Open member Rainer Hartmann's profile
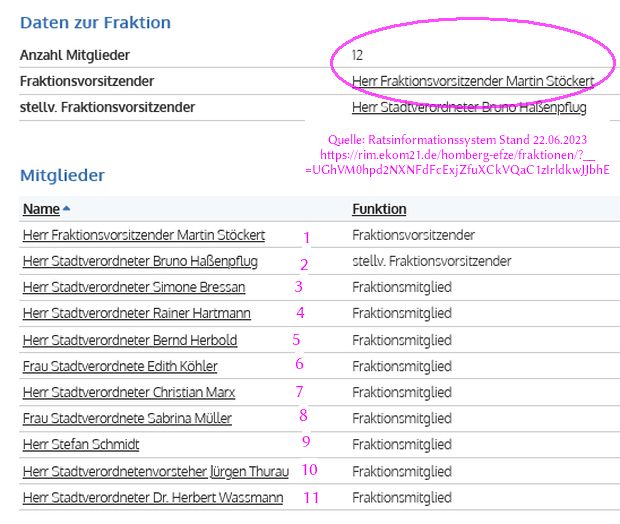620x524 pixels. coord(137,313)
